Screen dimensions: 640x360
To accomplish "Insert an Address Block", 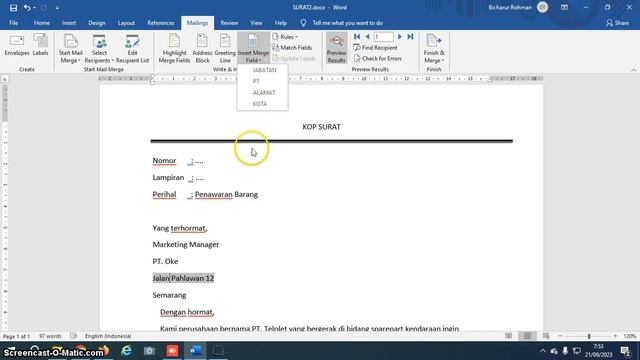I will pos(202,49).
